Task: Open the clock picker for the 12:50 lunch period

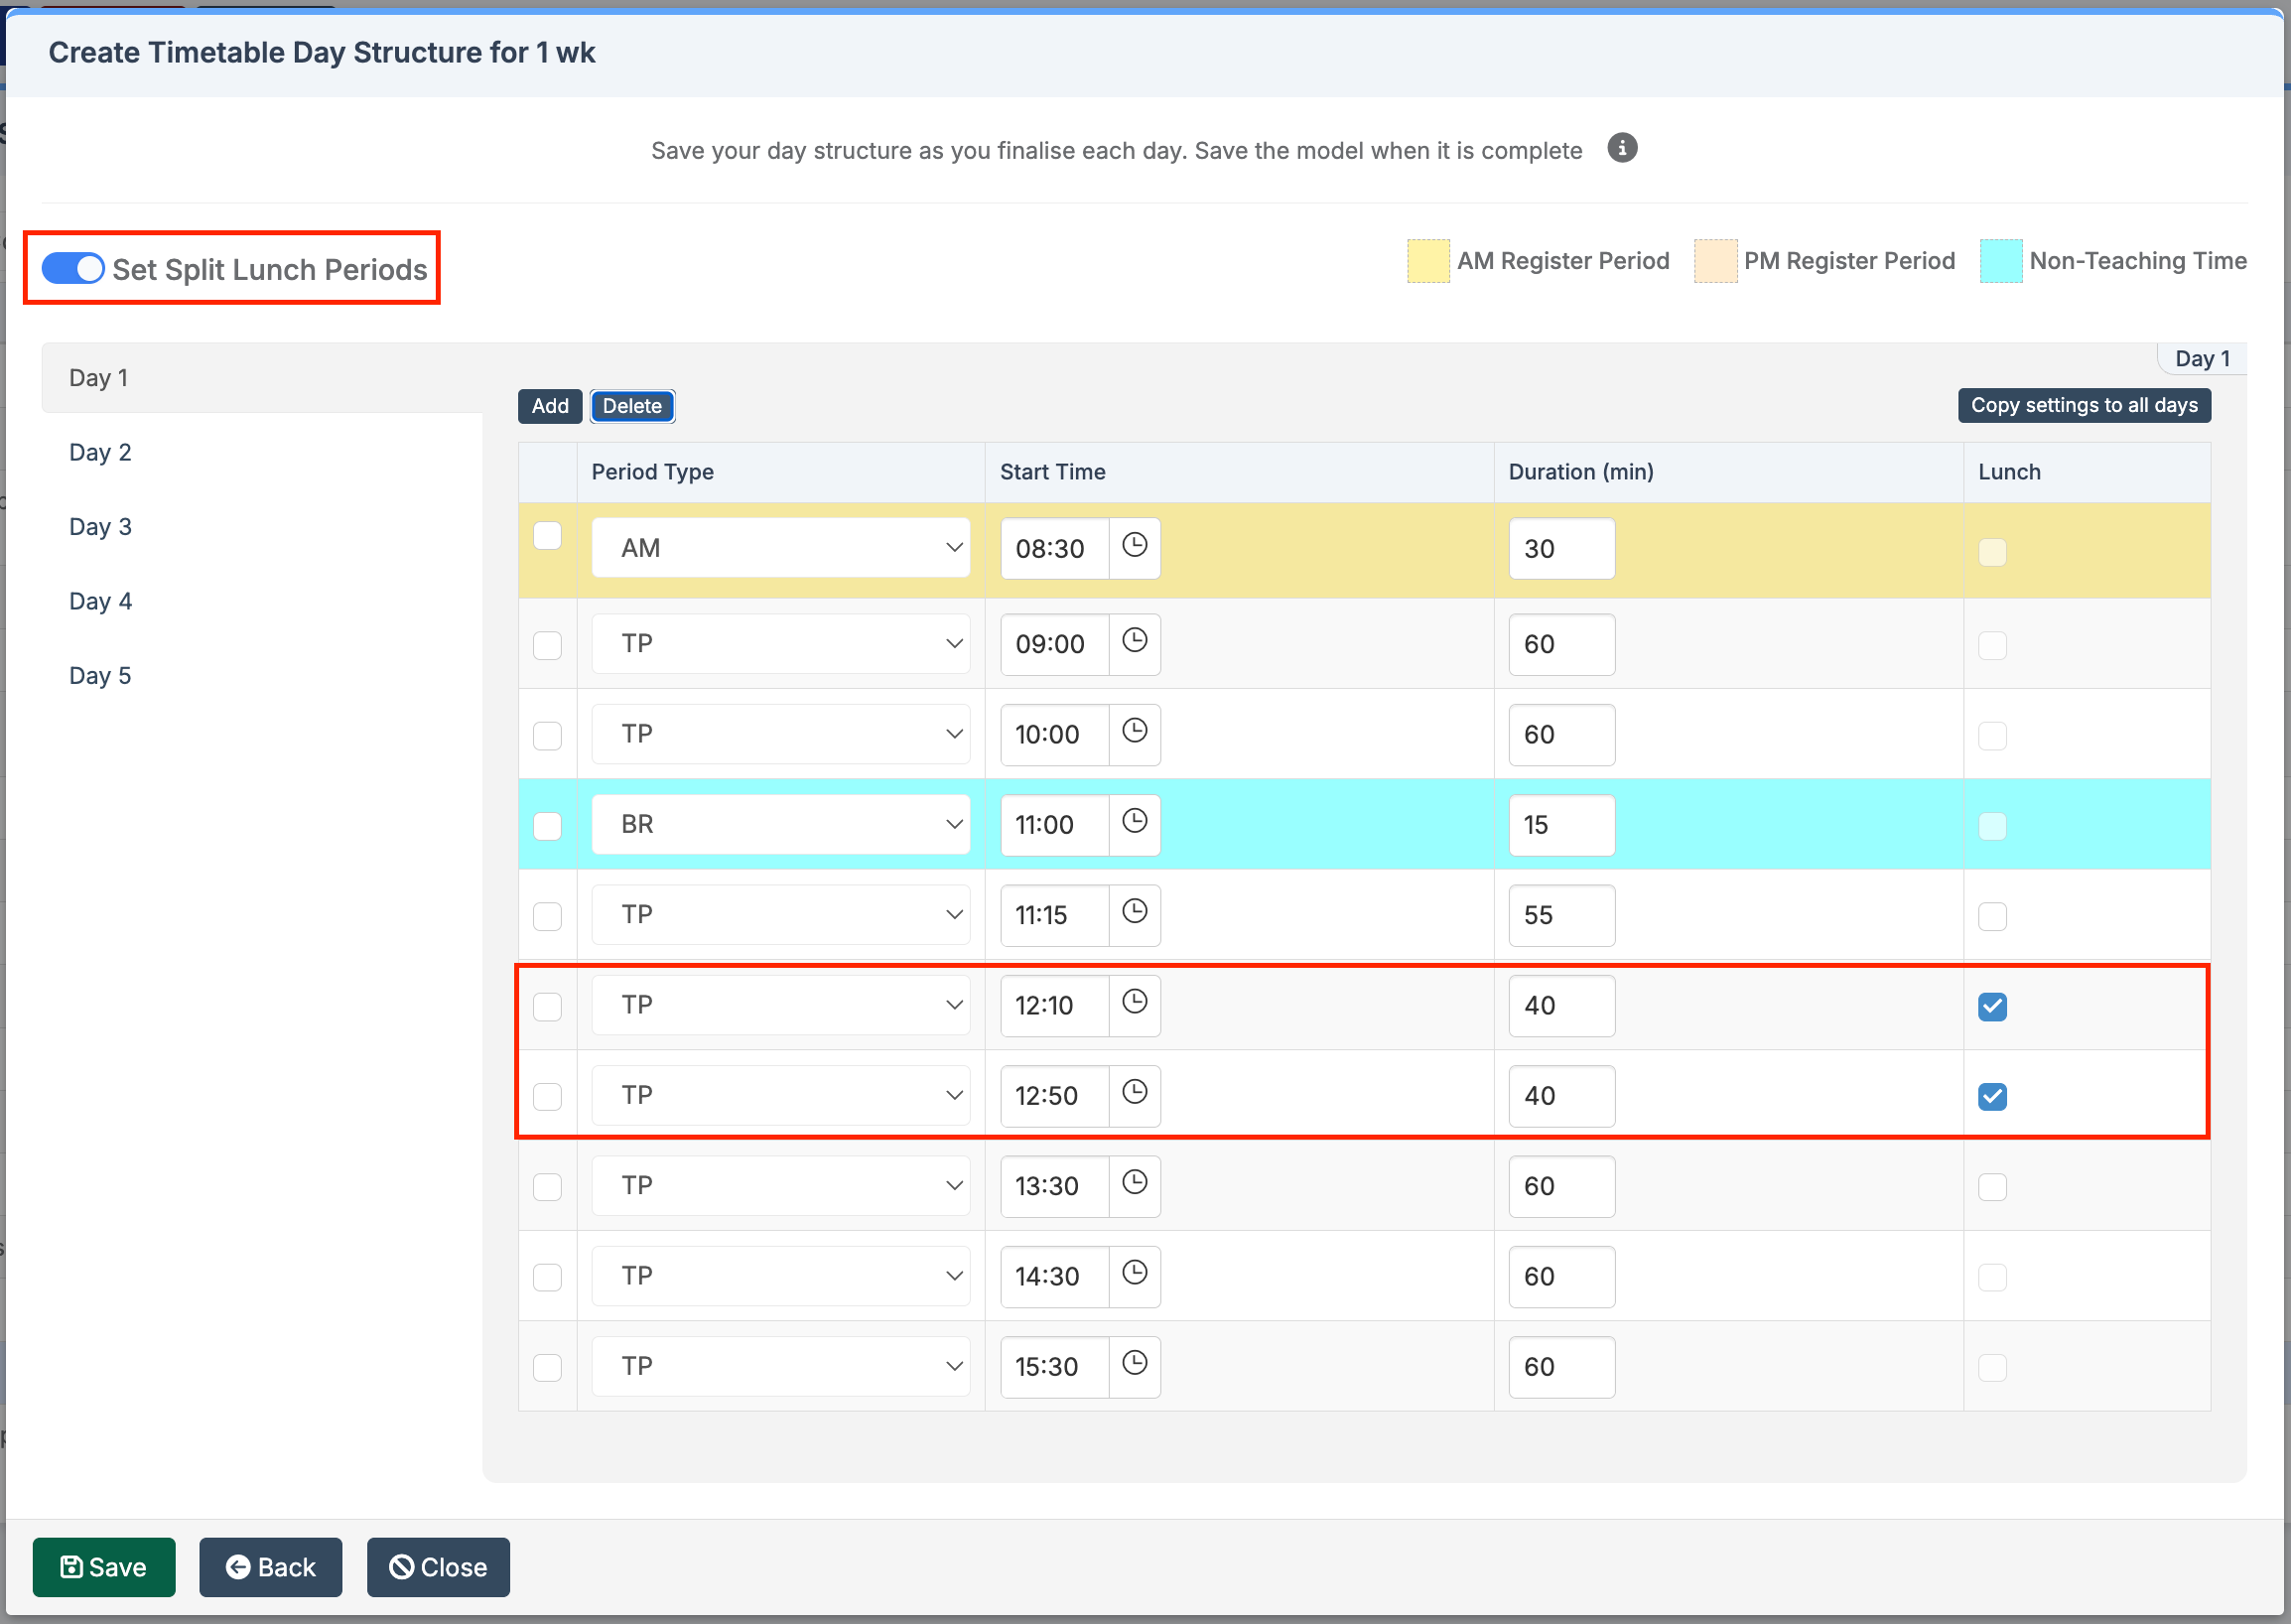Action: tap(1135, 1094)
